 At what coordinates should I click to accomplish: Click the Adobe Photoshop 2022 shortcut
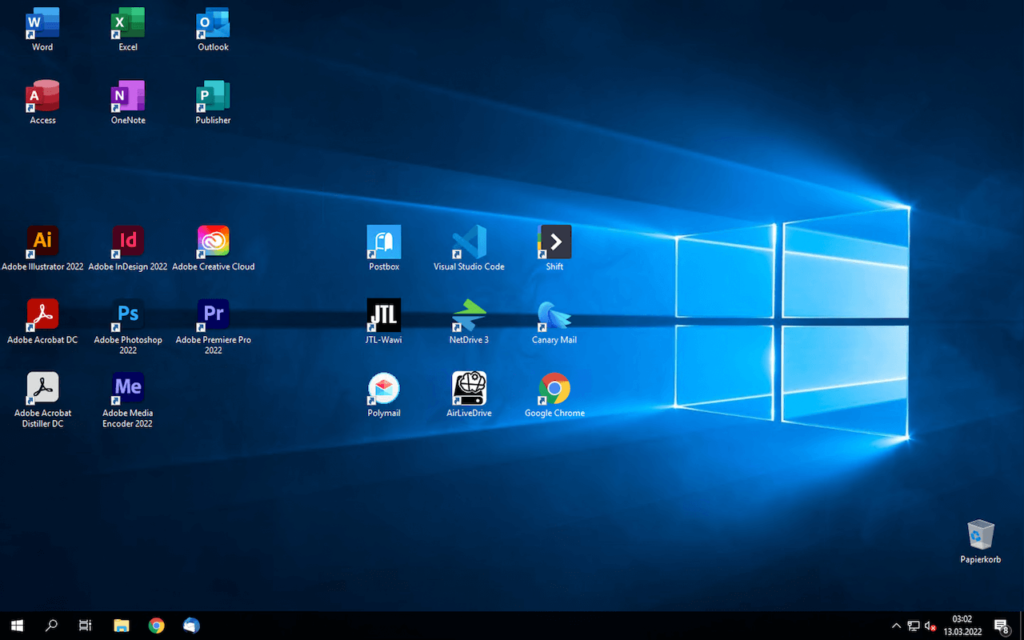point(128,327)
